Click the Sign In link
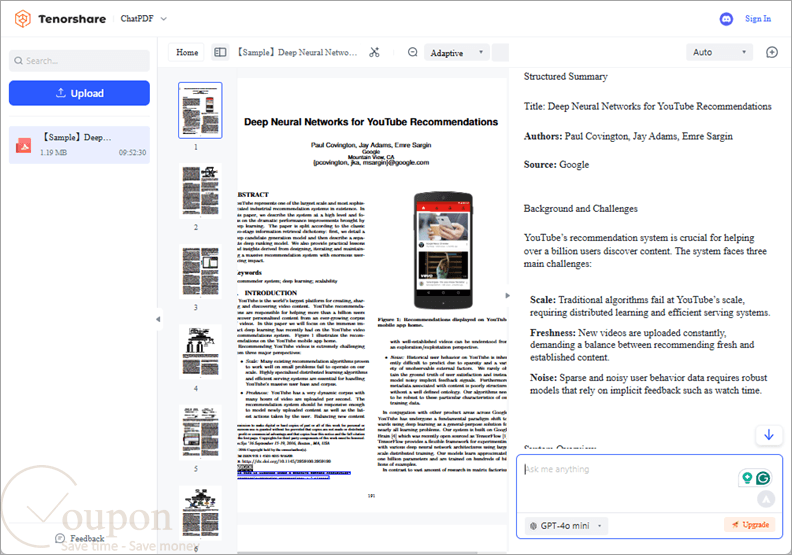 pyautogui.click(x=758, y=19)
